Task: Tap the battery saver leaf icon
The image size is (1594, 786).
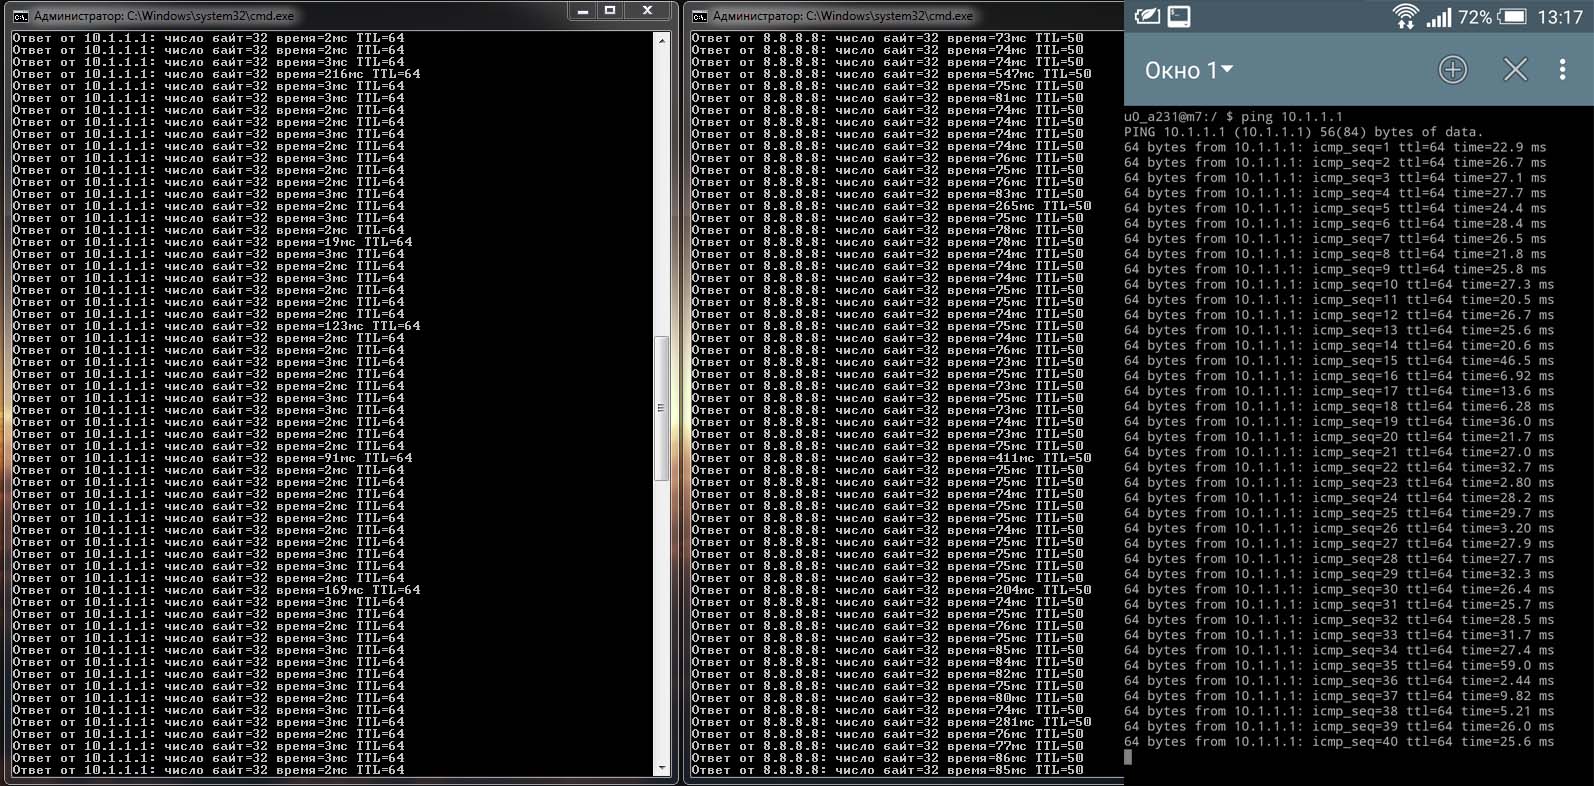Action: (1147, 17)
